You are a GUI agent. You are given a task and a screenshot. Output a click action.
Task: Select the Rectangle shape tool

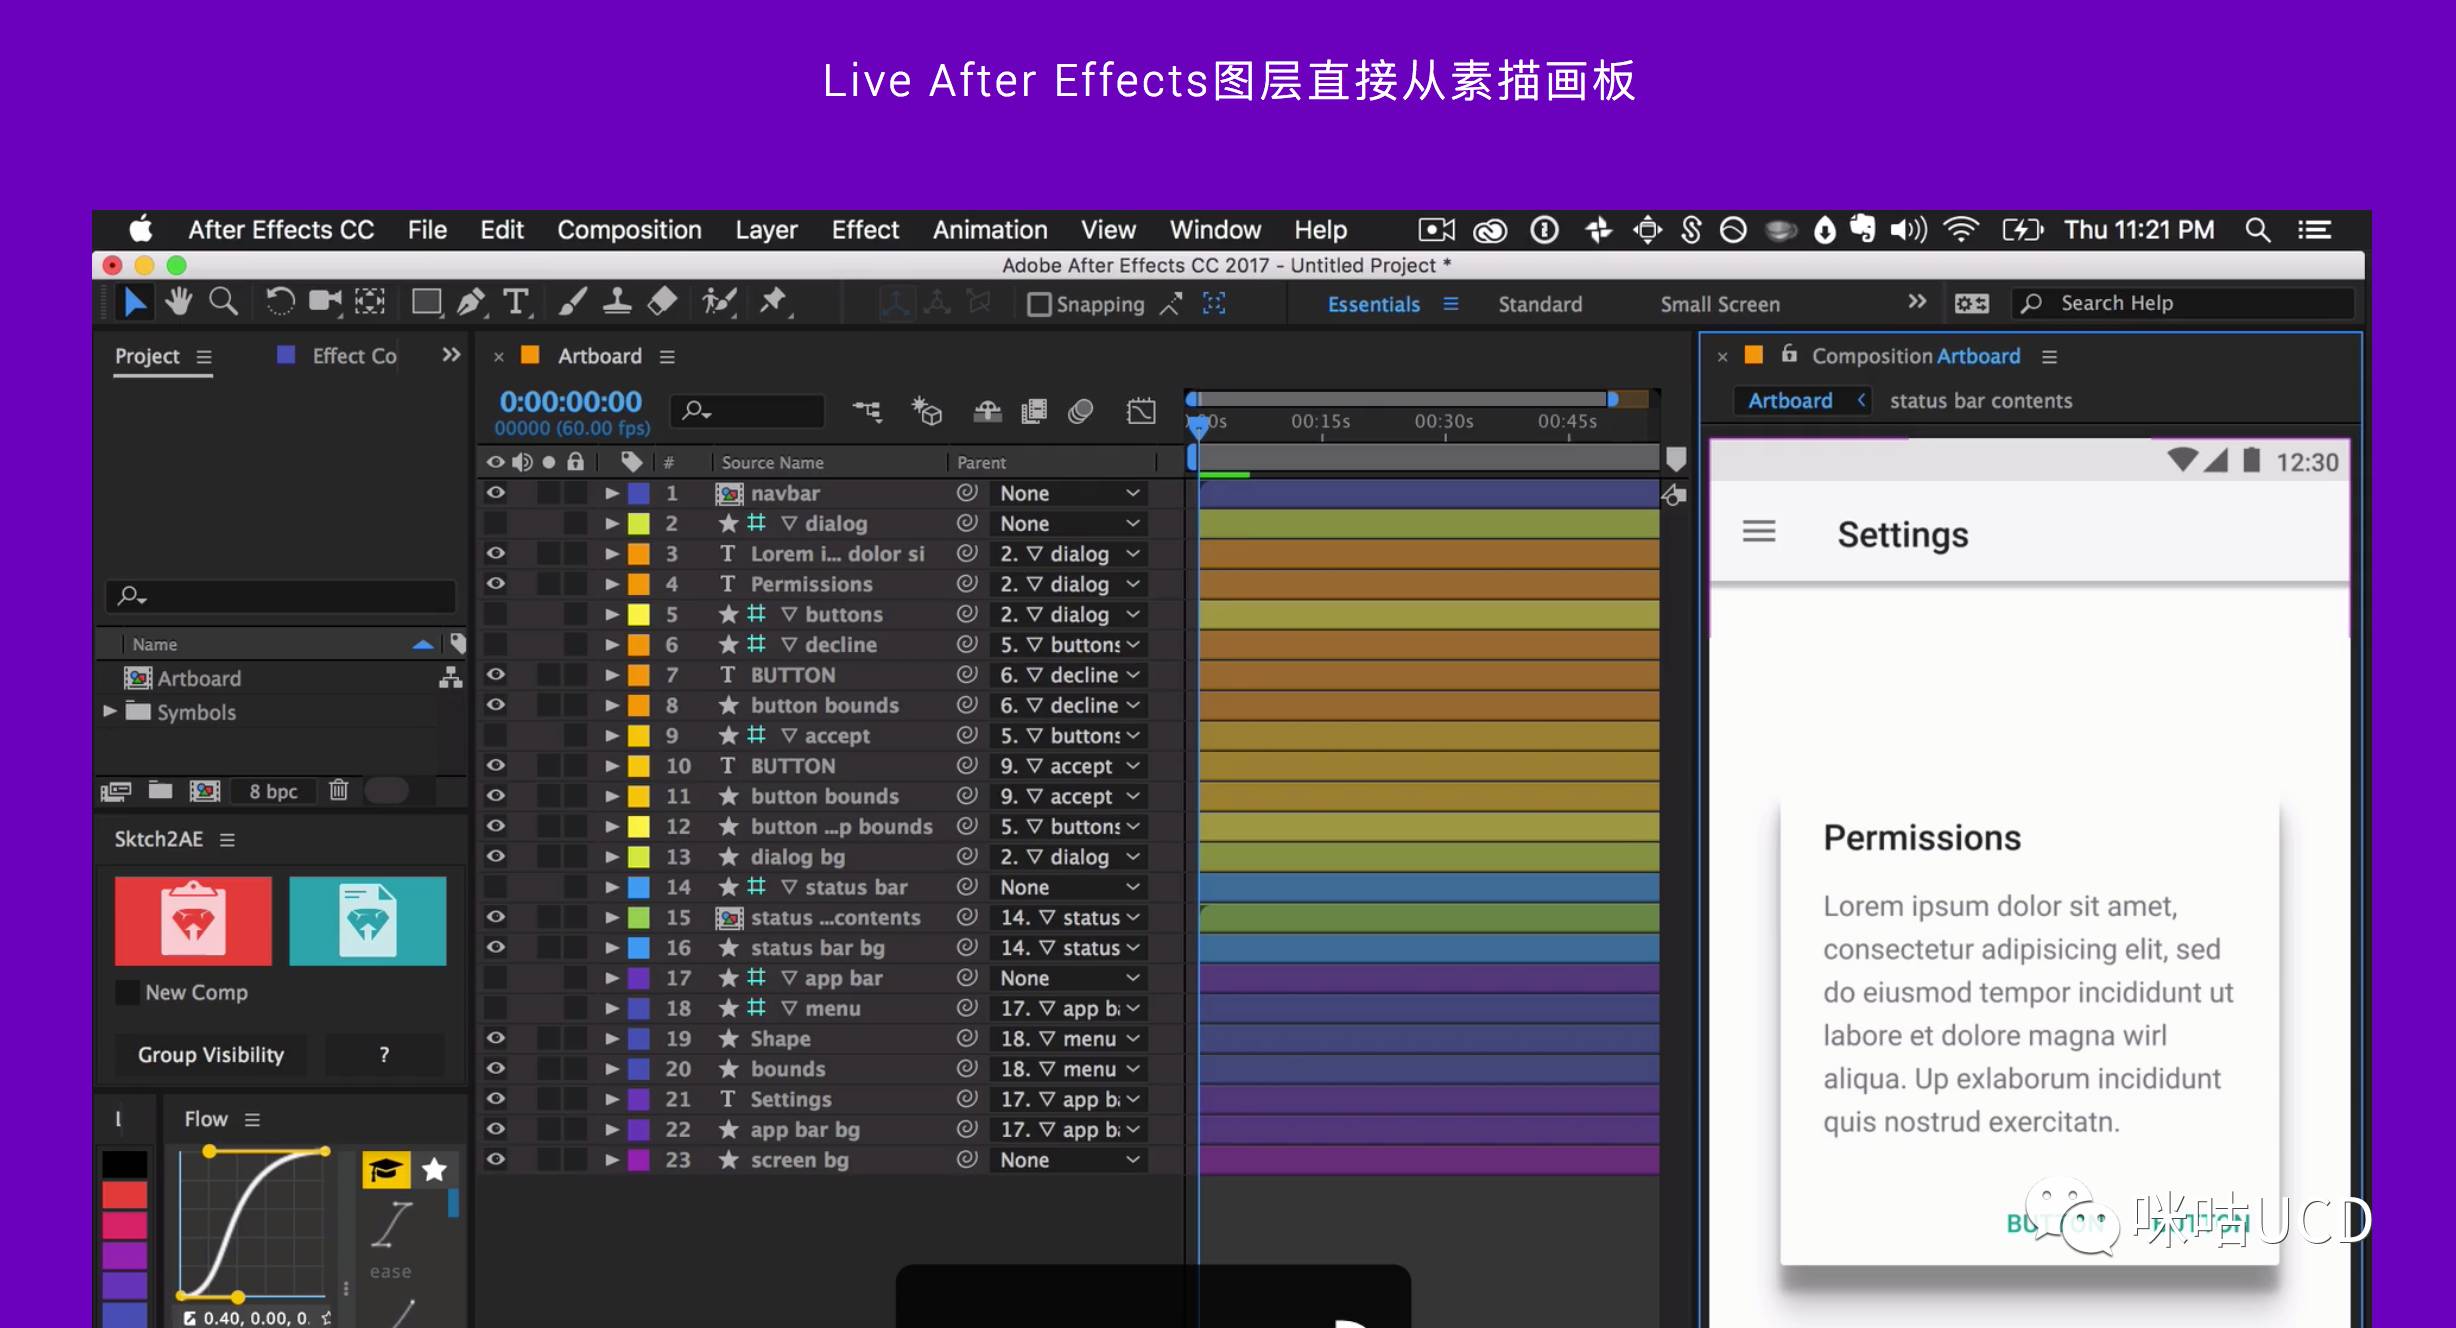point(427,302)
